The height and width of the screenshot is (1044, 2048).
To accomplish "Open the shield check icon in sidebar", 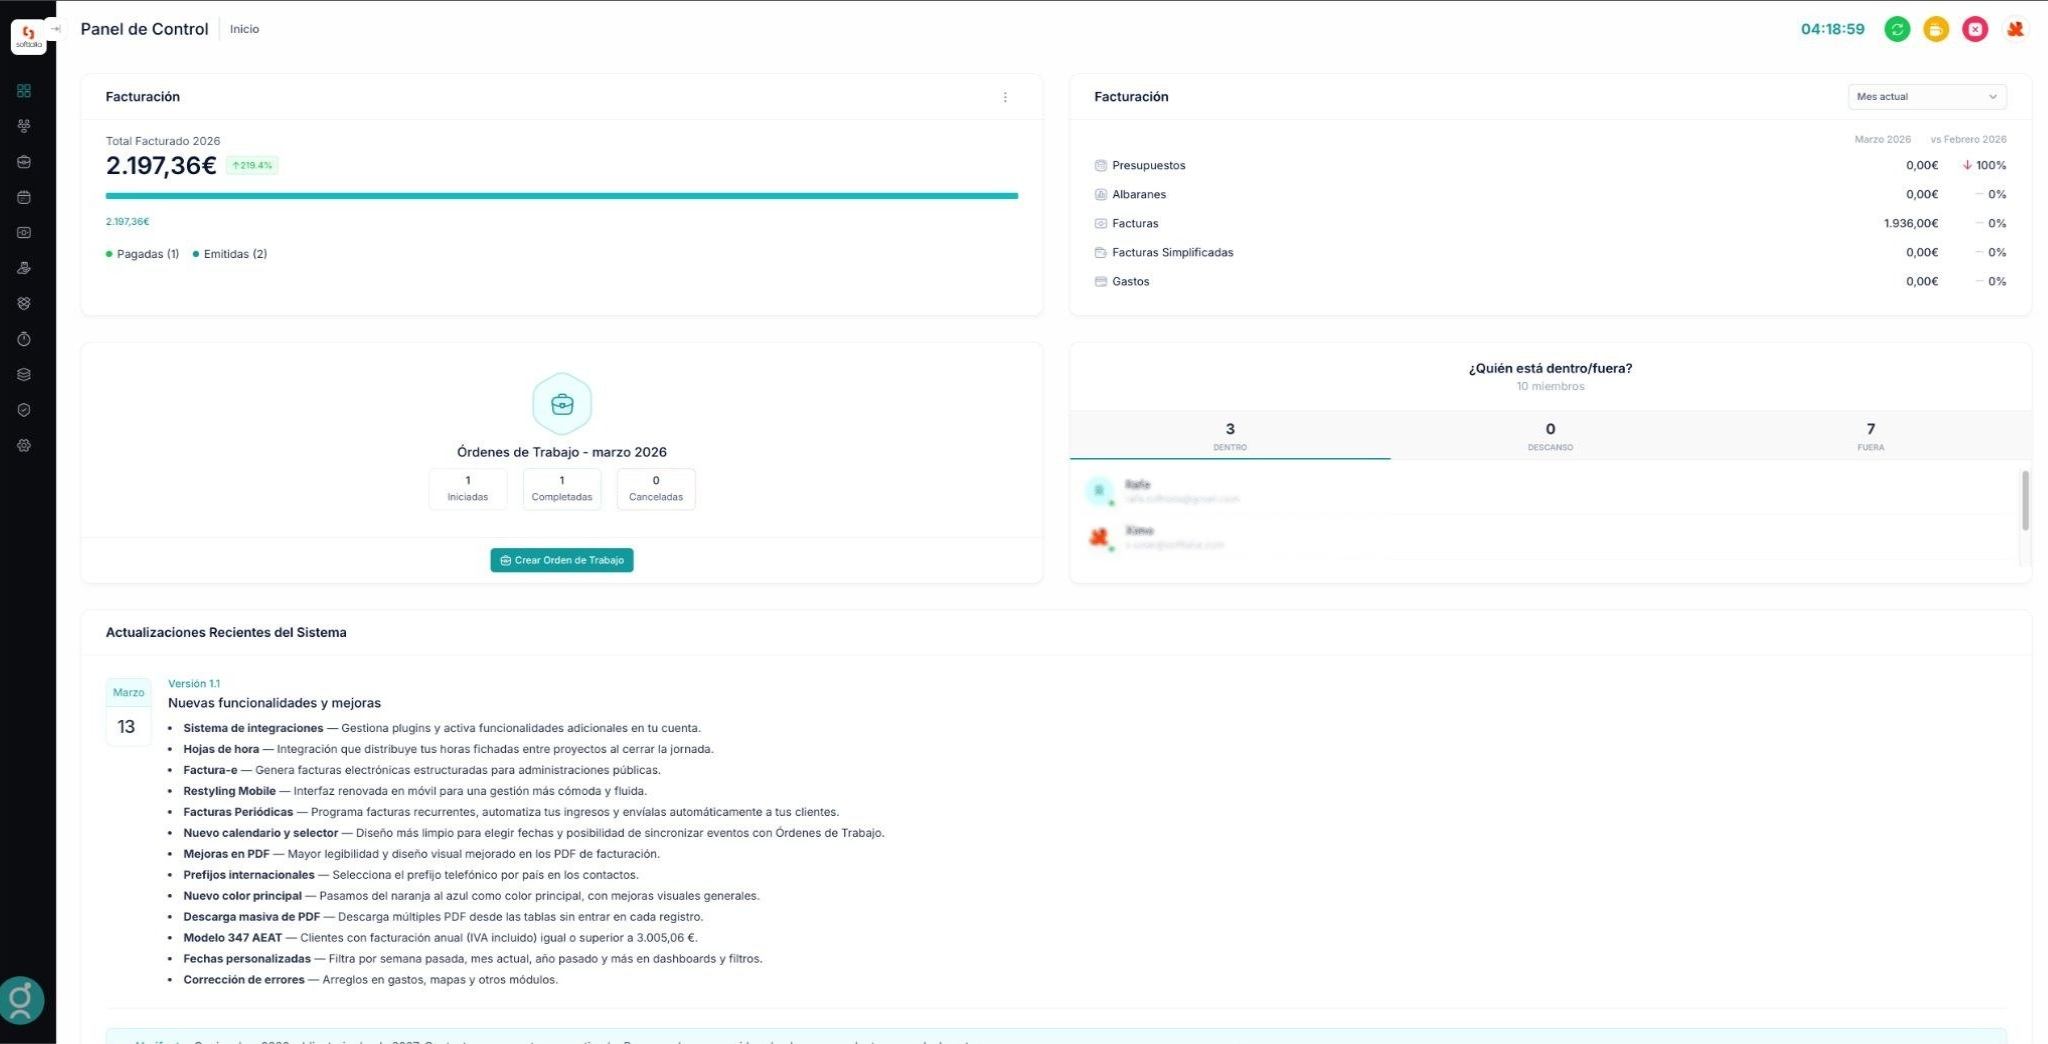I will [24, 410].
